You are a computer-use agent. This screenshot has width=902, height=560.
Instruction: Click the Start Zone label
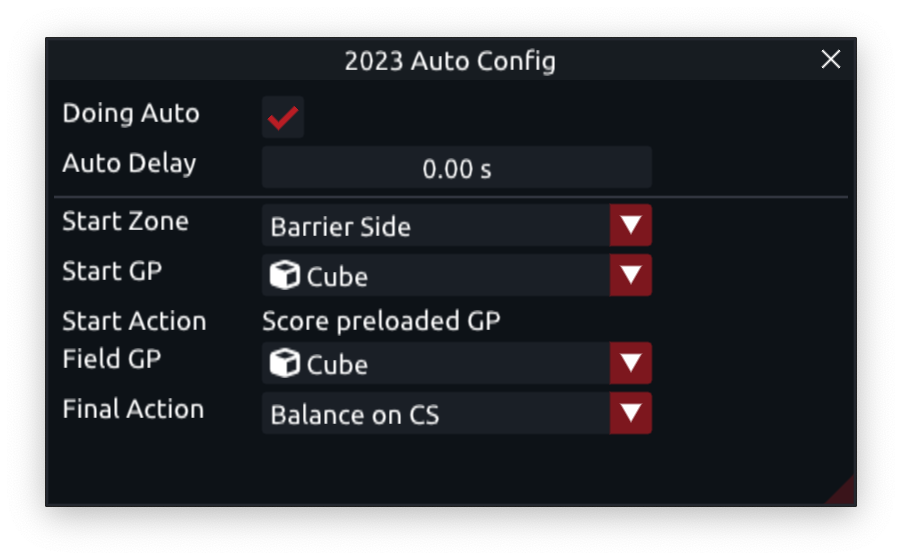click(x=125, y=221)
